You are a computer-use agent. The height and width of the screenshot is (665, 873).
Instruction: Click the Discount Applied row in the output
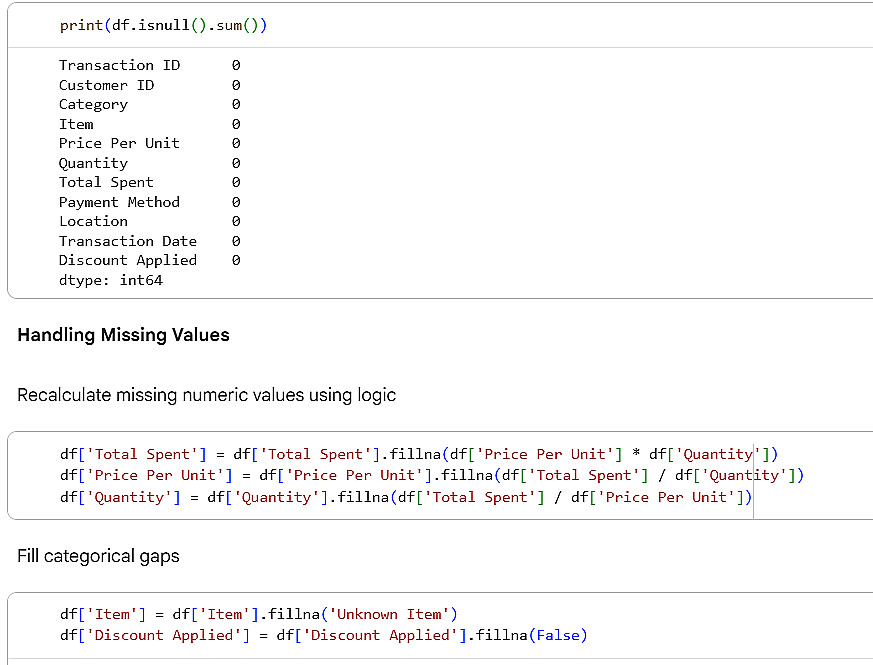[x=150, y=261]
